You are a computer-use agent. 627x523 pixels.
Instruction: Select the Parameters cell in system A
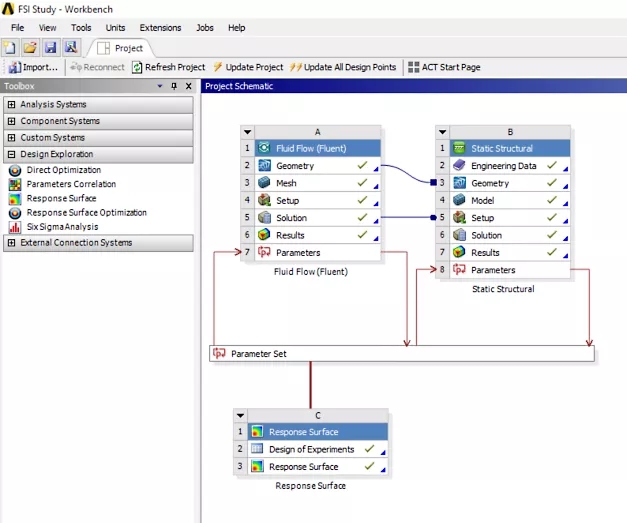317,253
